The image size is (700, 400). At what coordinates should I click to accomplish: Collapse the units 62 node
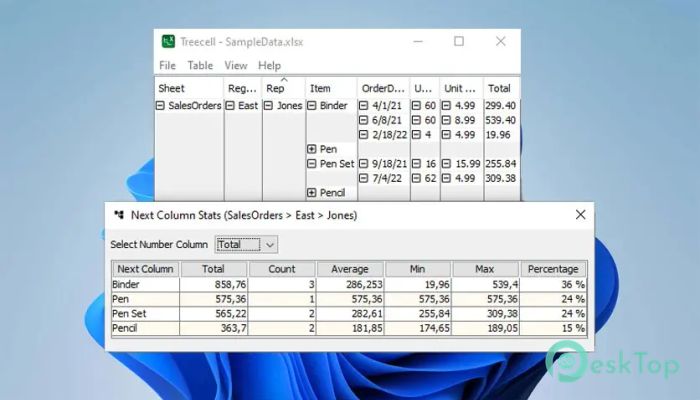(x=416, y=178)
